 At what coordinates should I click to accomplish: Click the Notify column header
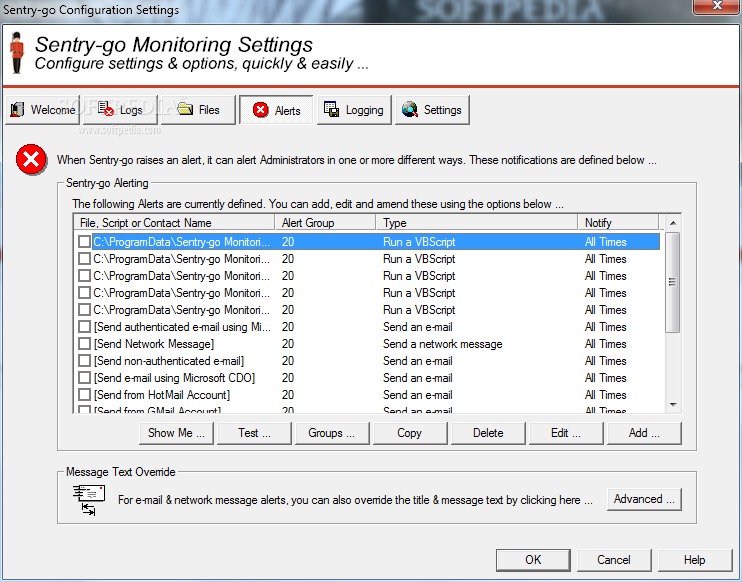[618, 222]
